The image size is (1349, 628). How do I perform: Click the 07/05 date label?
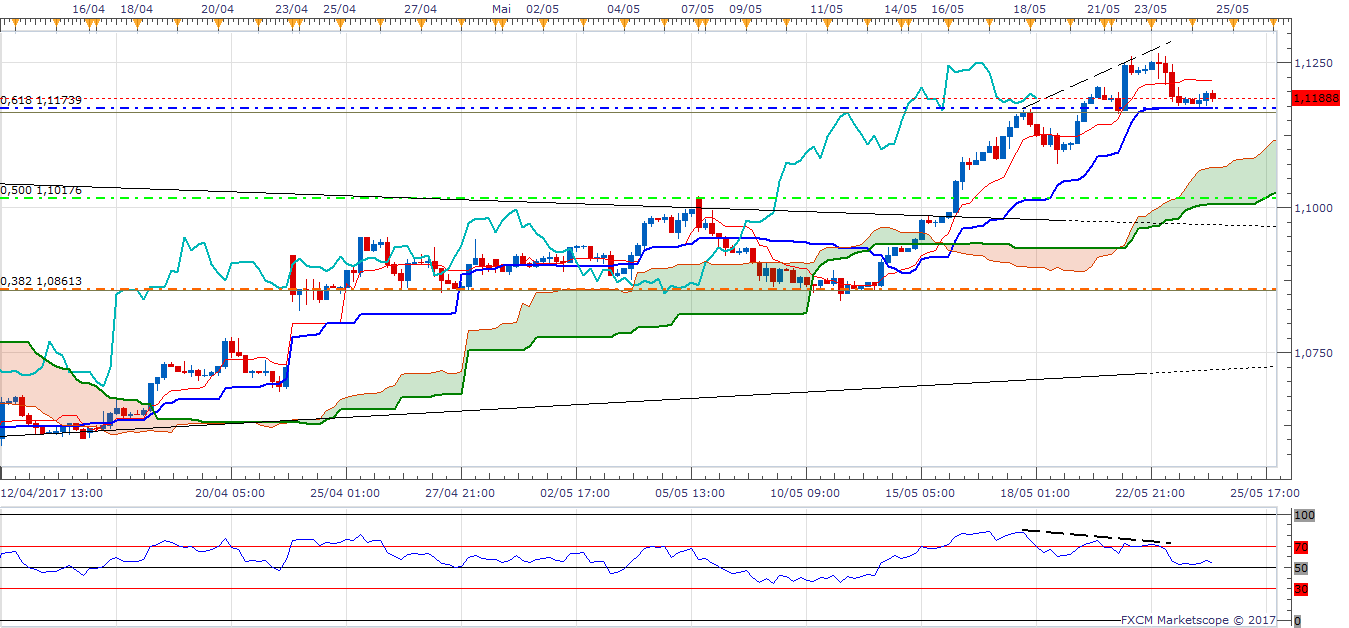(697, 8)
